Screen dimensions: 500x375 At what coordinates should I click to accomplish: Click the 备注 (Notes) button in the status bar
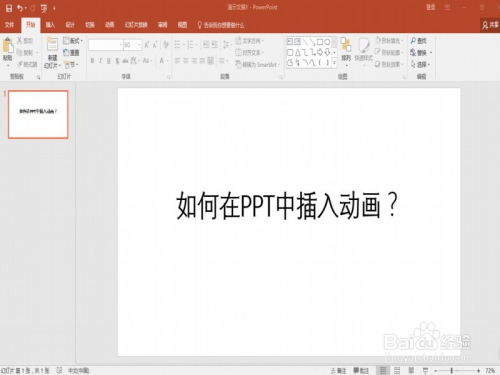[x=338, y=370]
